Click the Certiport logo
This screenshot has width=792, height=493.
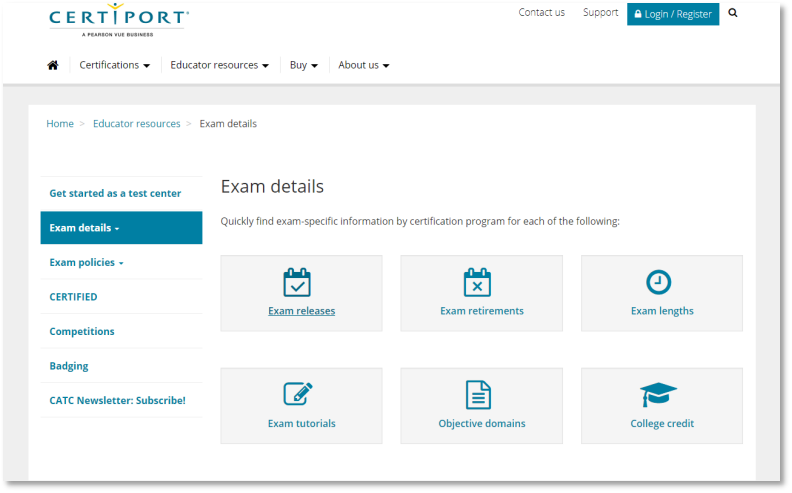pos(118,19)
